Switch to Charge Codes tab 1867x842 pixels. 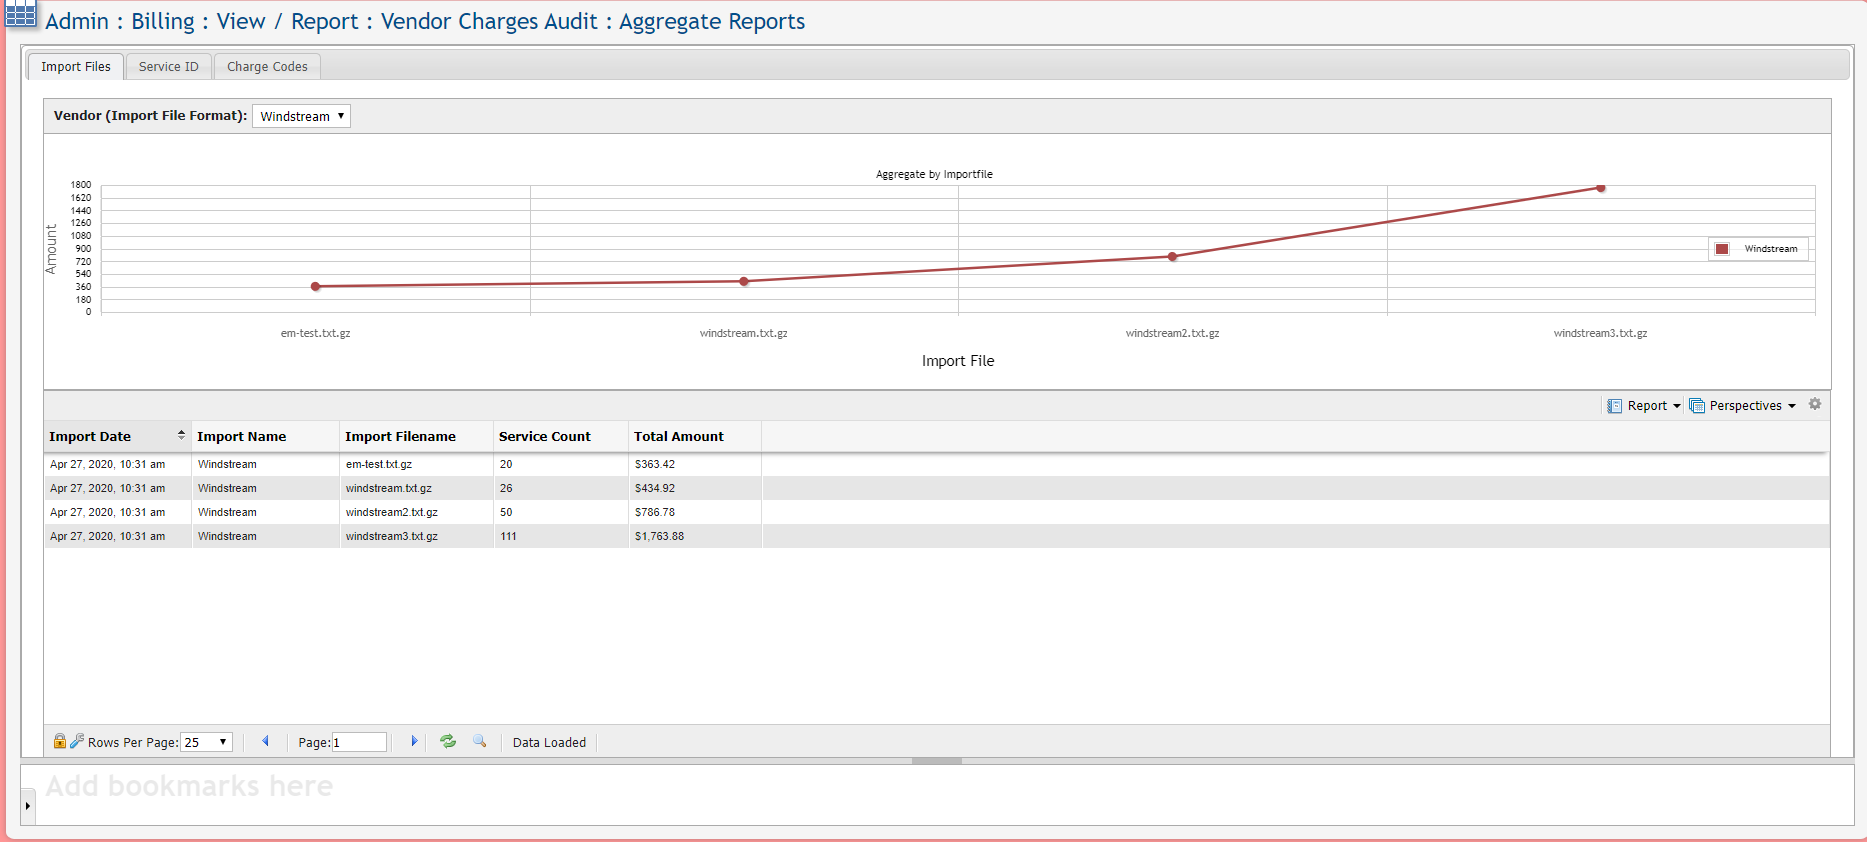(267, 66)
